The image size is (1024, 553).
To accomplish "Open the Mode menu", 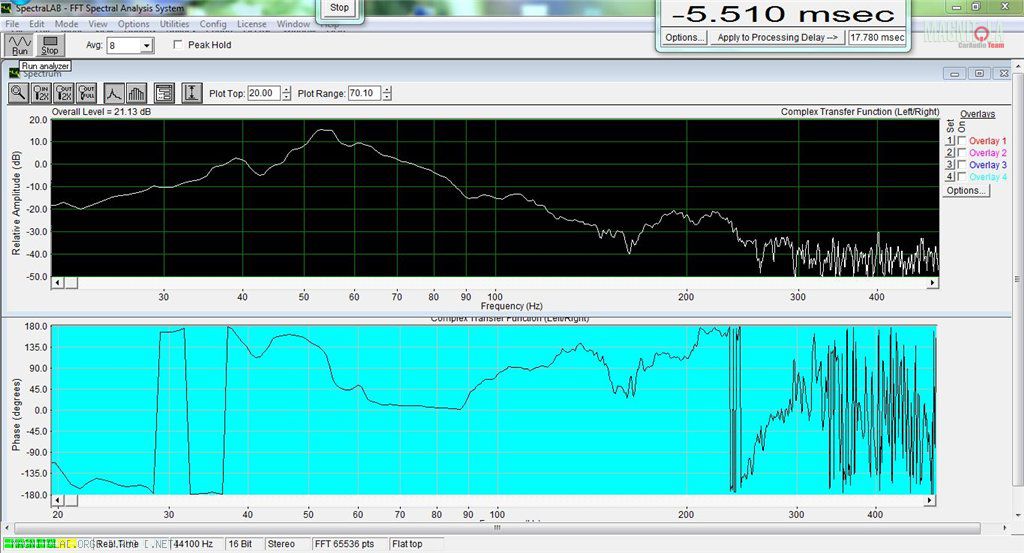I will pos(66,24).
